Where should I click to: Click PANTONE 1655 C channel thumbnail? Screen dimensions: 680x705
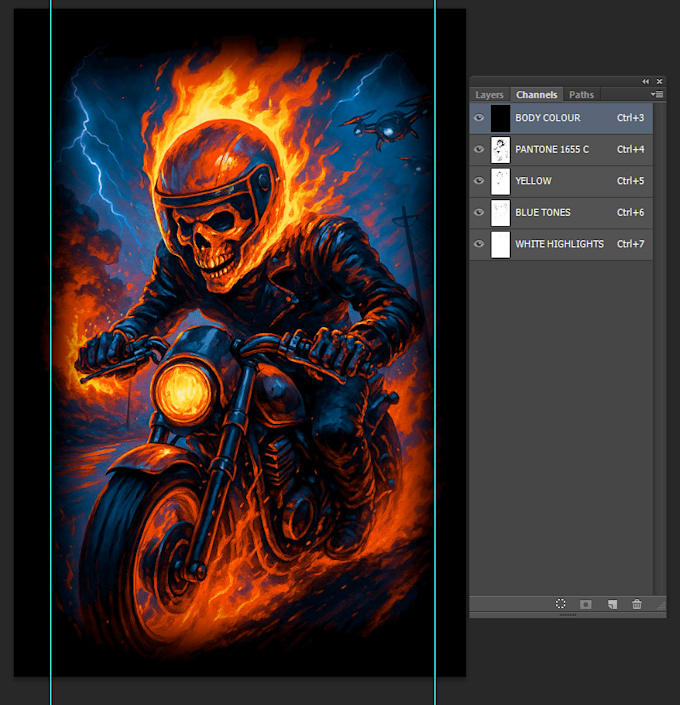[x=501, y=150]
